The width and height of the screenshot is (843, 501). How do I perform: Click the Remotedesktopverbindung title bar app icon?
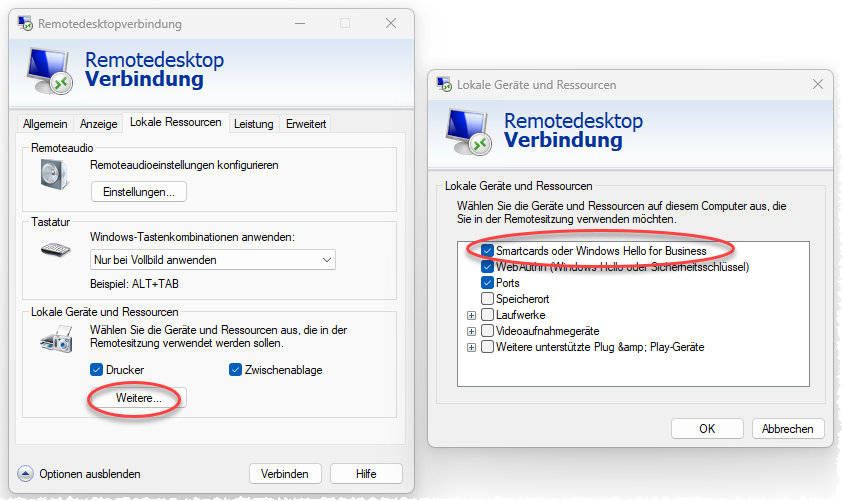[x=25, y=23]
